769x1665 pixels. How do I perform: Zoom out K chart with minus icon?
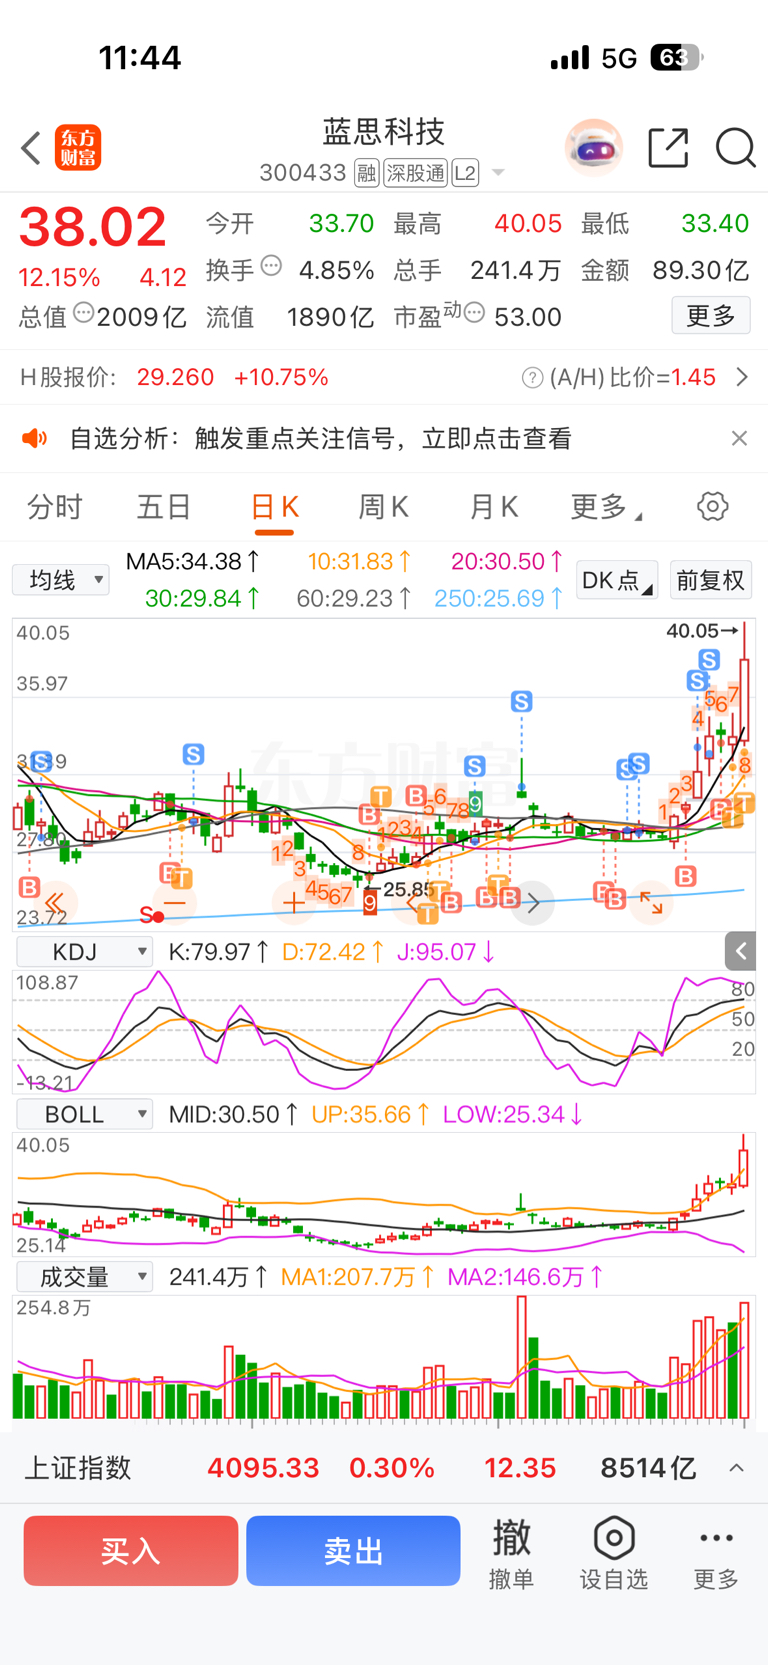(174, 903)
